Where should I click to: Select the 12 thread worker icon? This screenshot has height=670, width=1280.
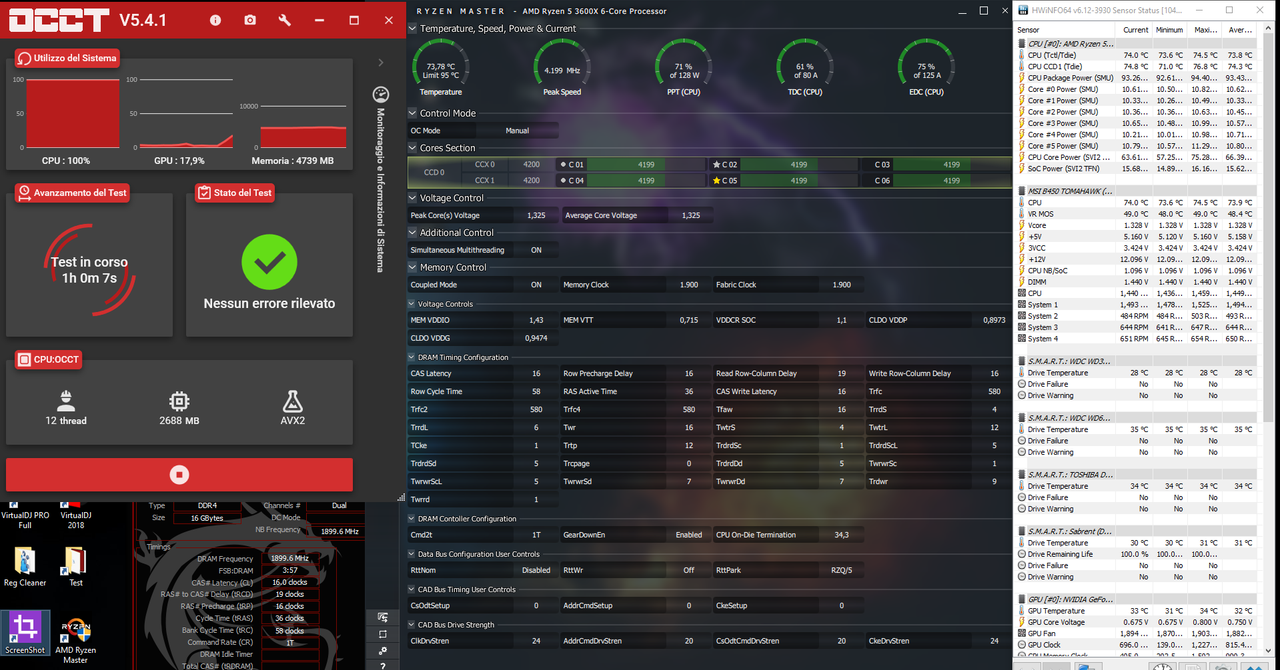(66, 401)
